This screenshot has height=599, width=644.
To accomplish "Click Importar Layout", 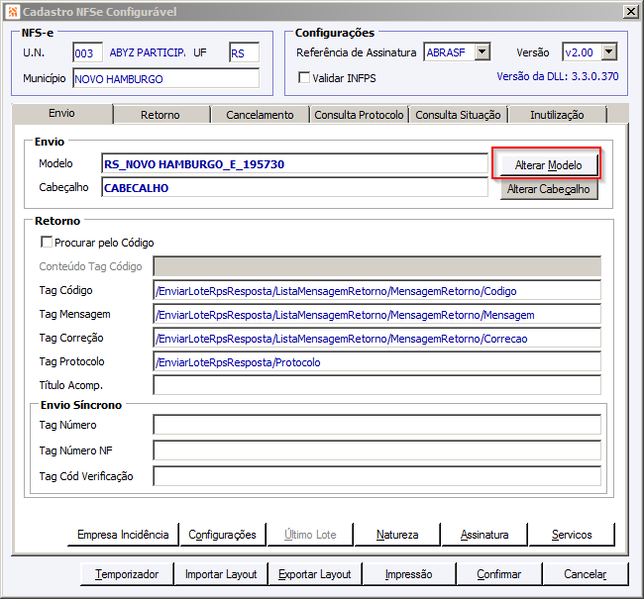I will 221,574.
